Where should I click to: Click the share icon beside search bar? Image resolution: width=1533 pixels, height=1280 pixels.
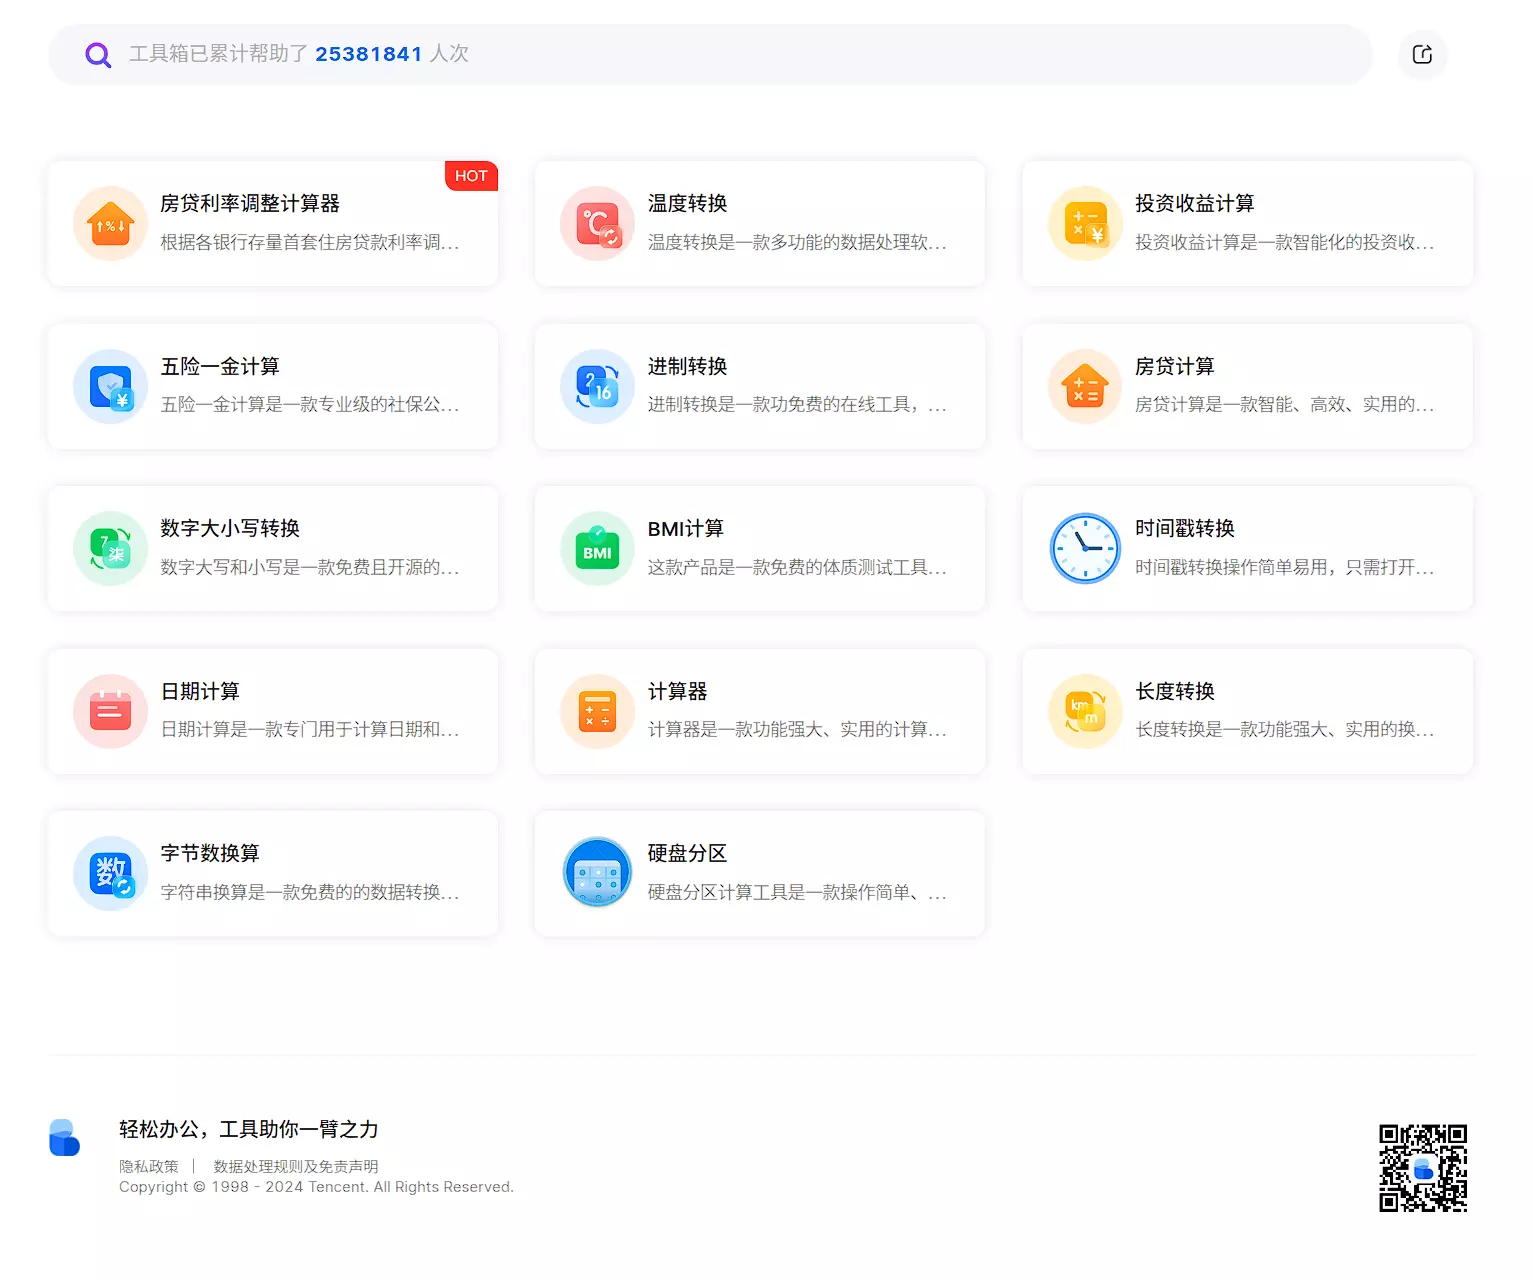pos(1422,55)
